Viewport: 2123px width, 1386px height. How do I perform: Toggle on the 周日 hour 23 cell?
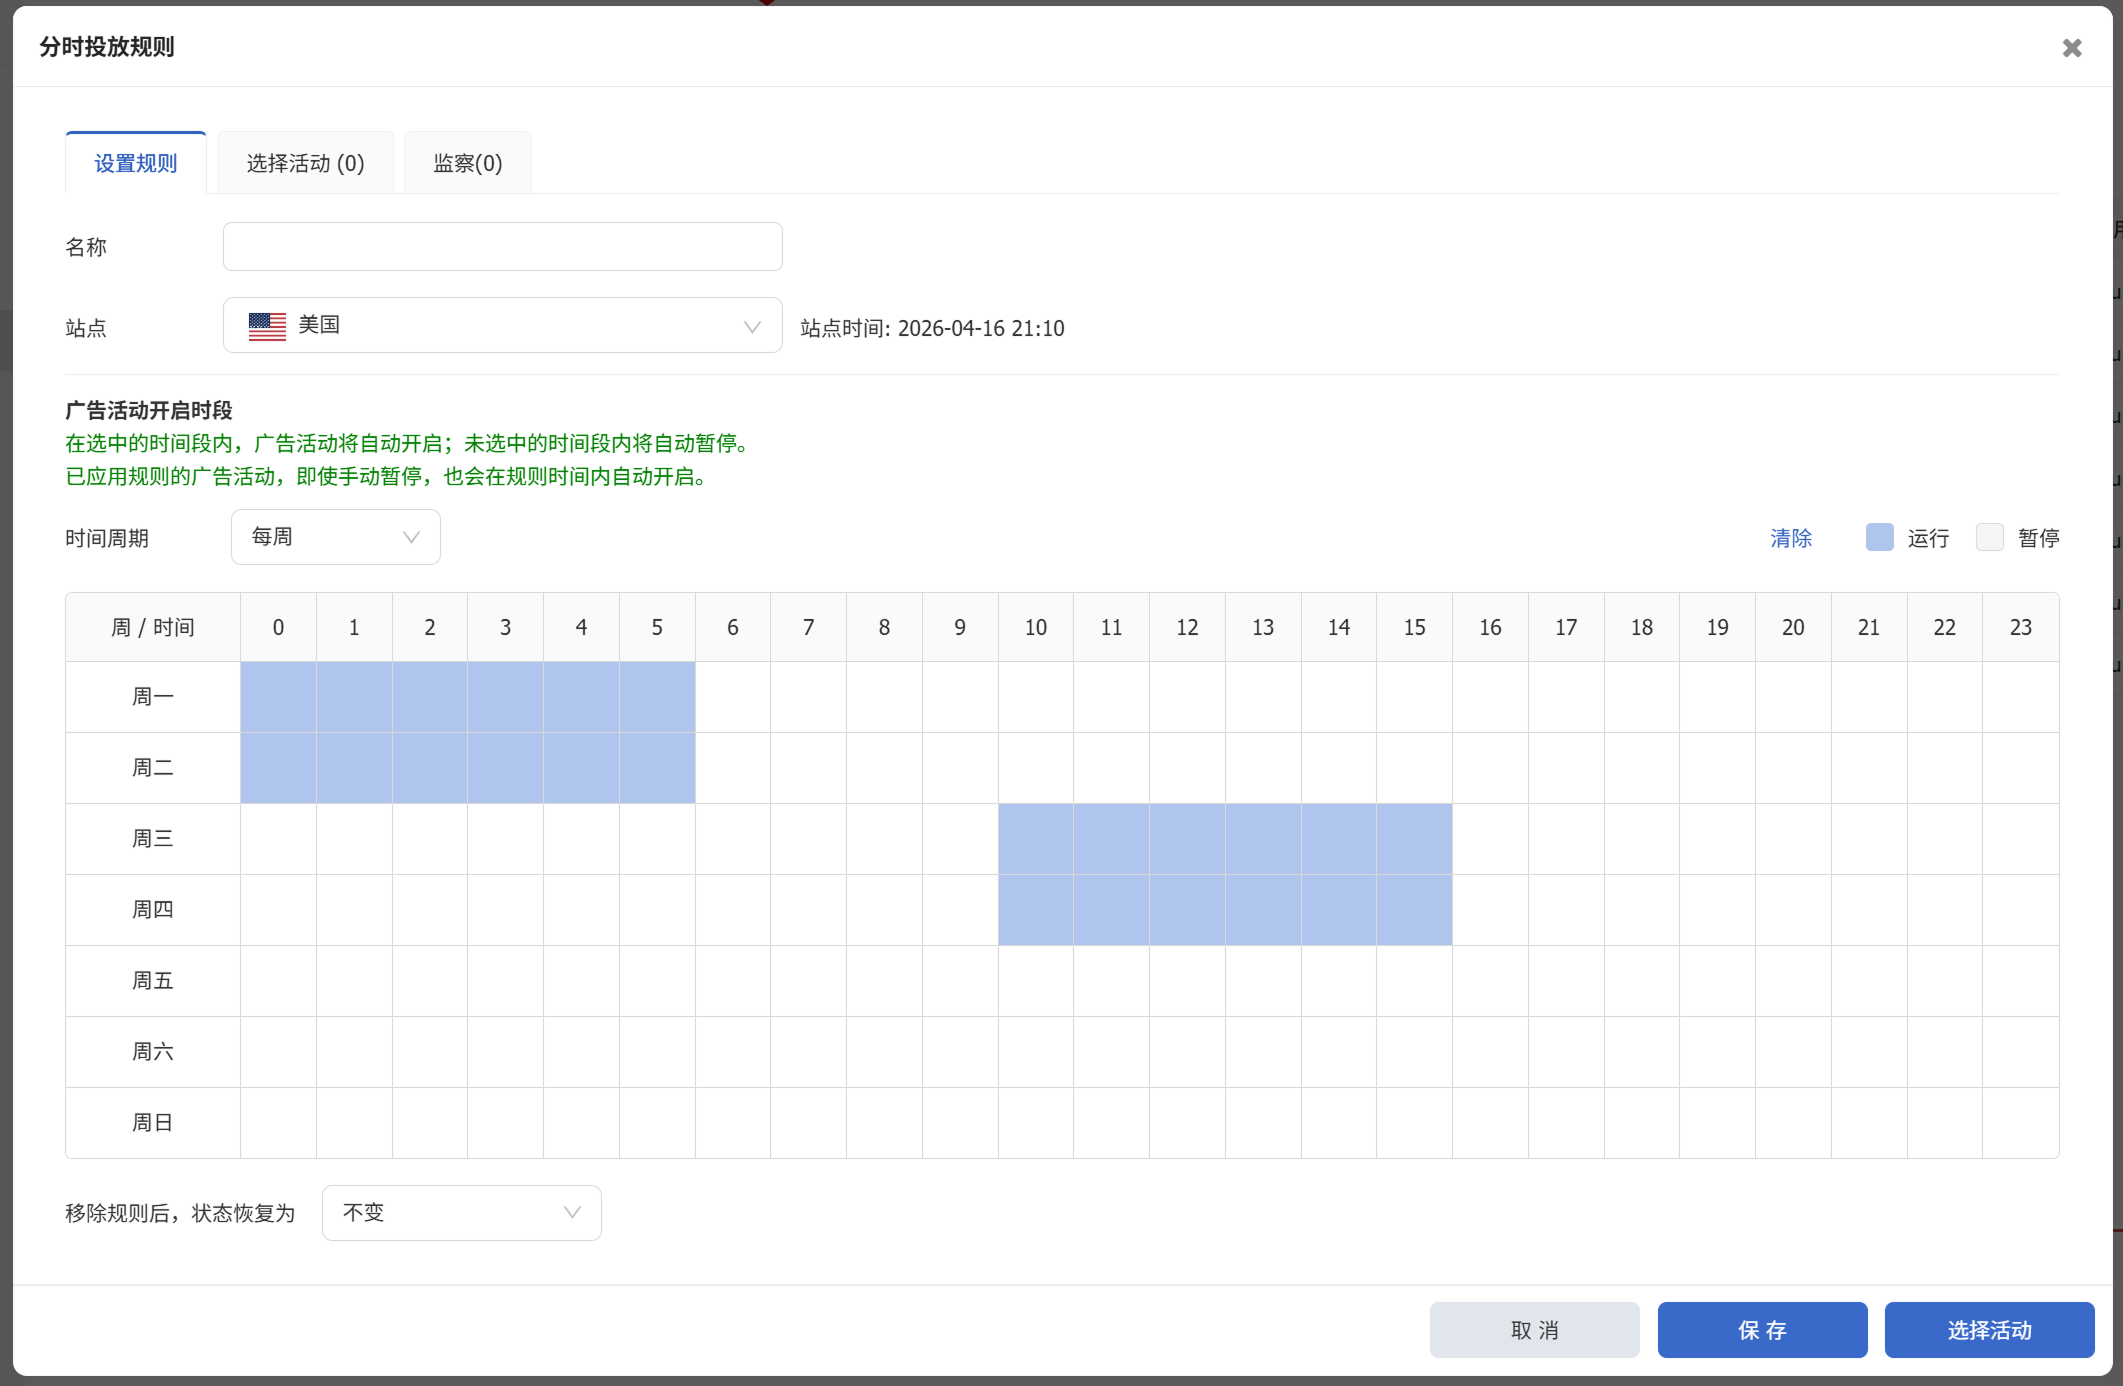point(2020,1123)
